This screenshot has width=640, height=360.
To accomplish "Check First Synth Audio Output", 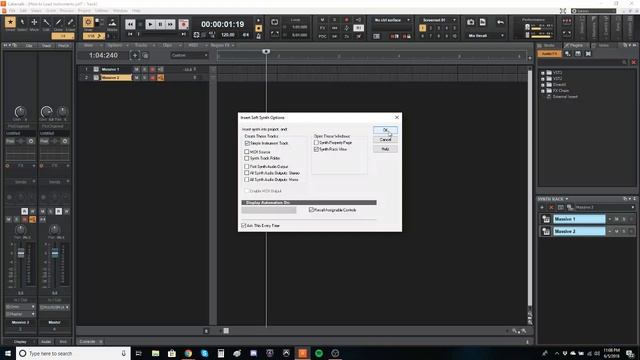I will coord(247,167).
